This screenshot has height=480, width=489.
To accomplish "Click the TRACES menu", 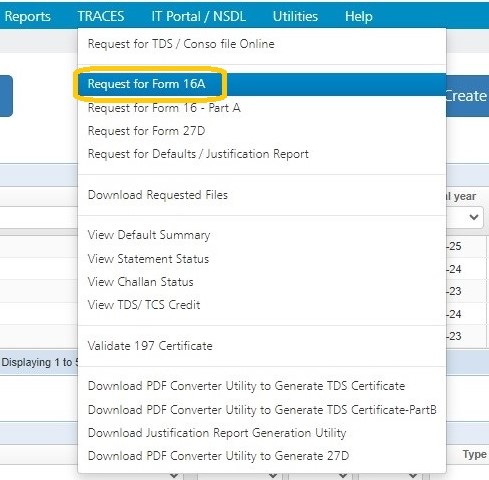I will click(101, 16).
